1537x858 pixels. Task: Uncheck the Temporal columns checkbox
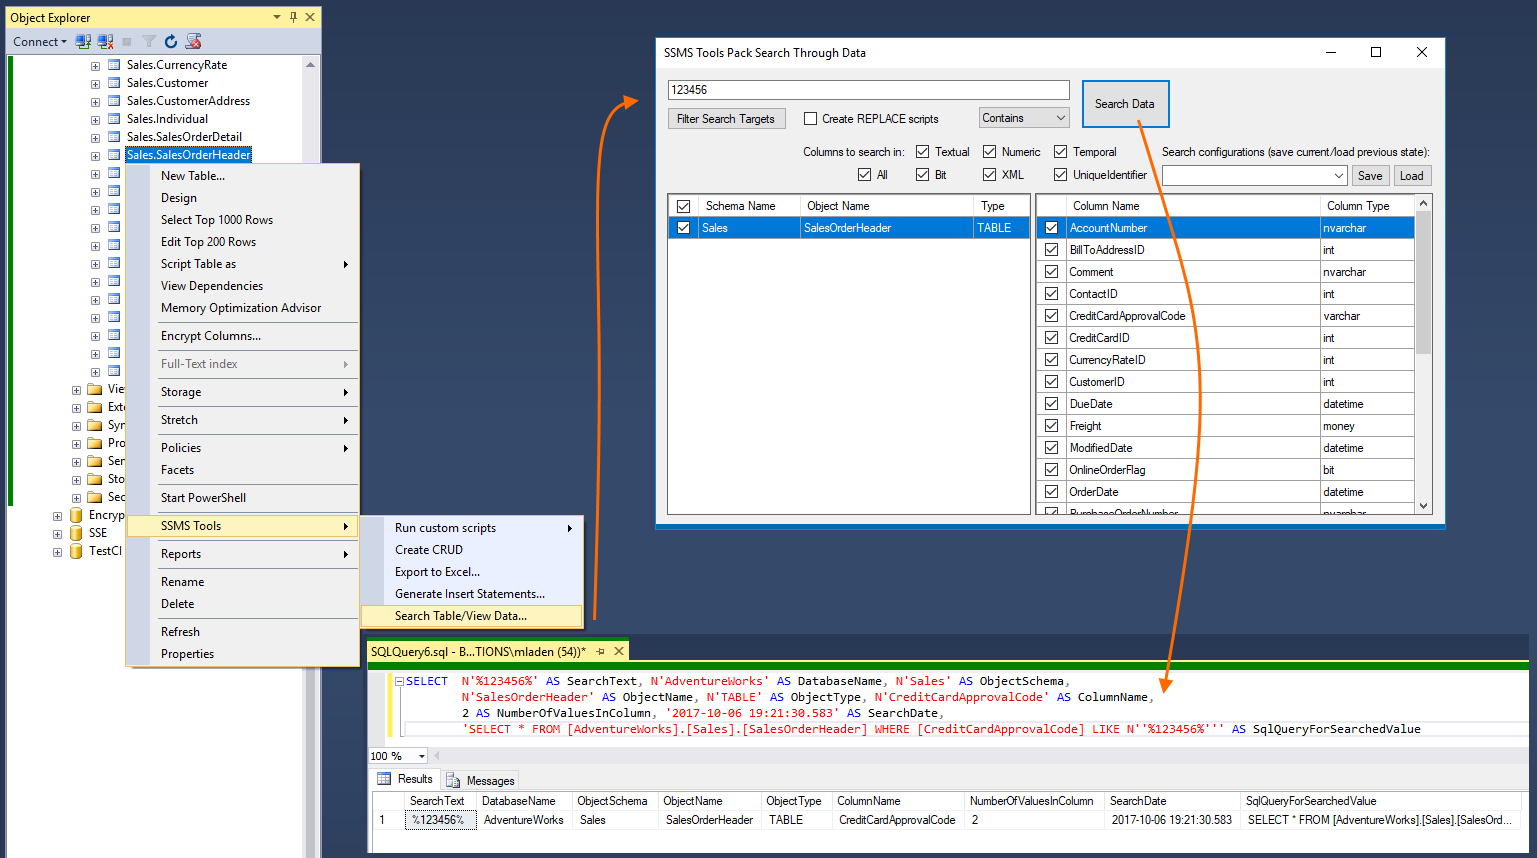coord(1061,152)
